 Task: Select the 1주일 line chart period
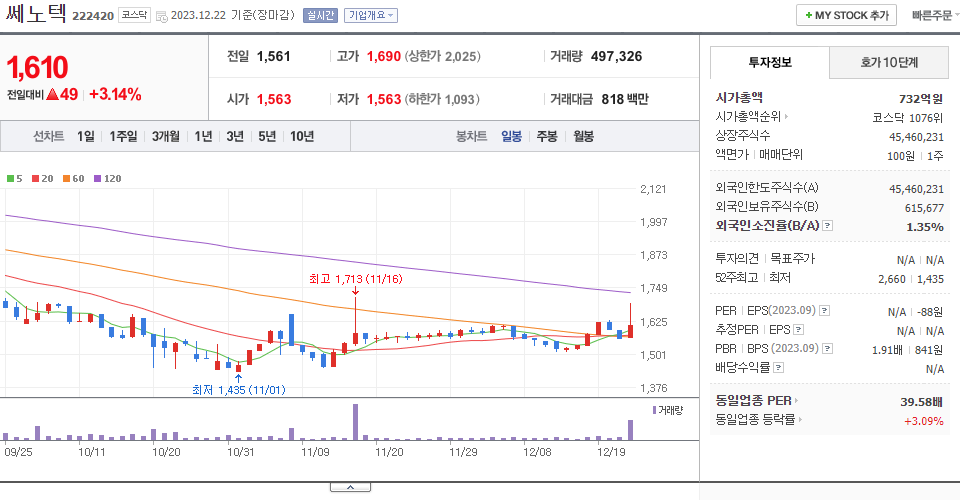pos(123,136)
